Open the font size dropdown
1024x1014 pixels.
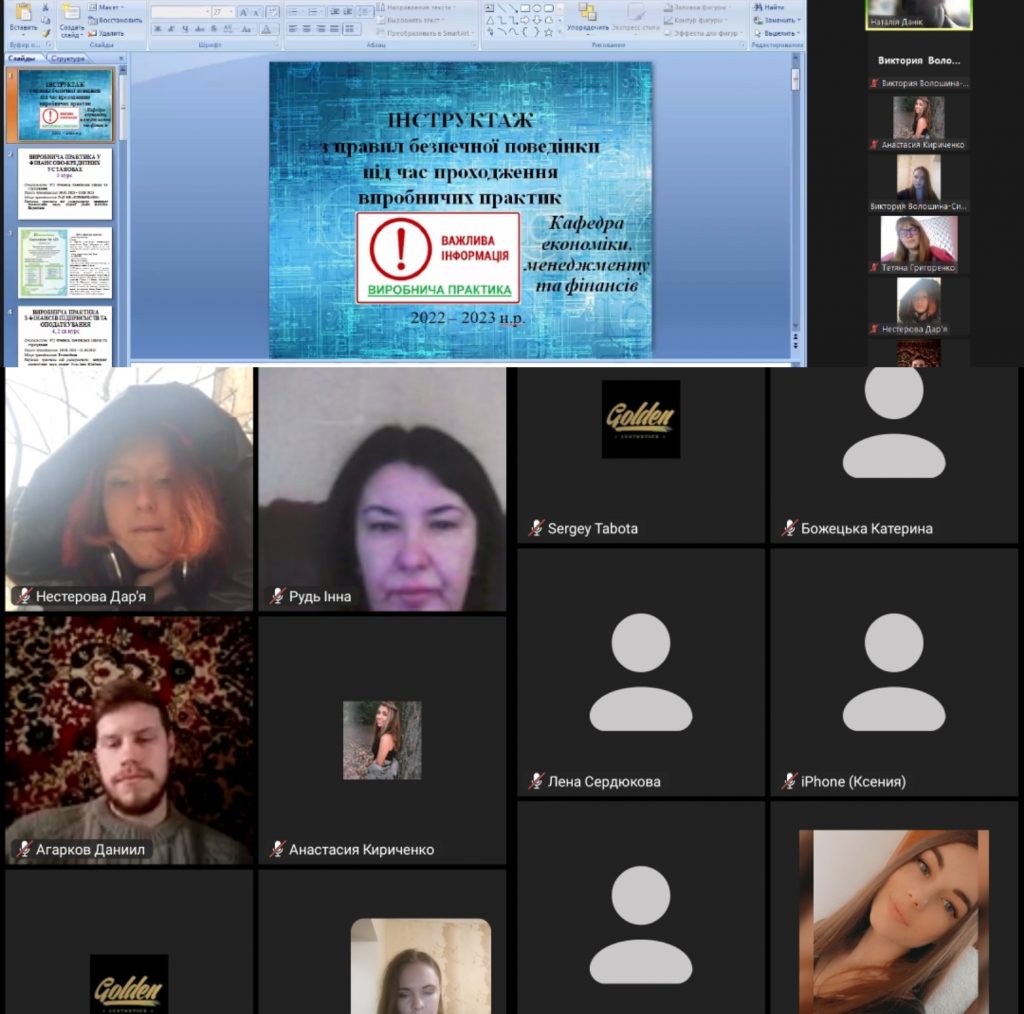233,12
